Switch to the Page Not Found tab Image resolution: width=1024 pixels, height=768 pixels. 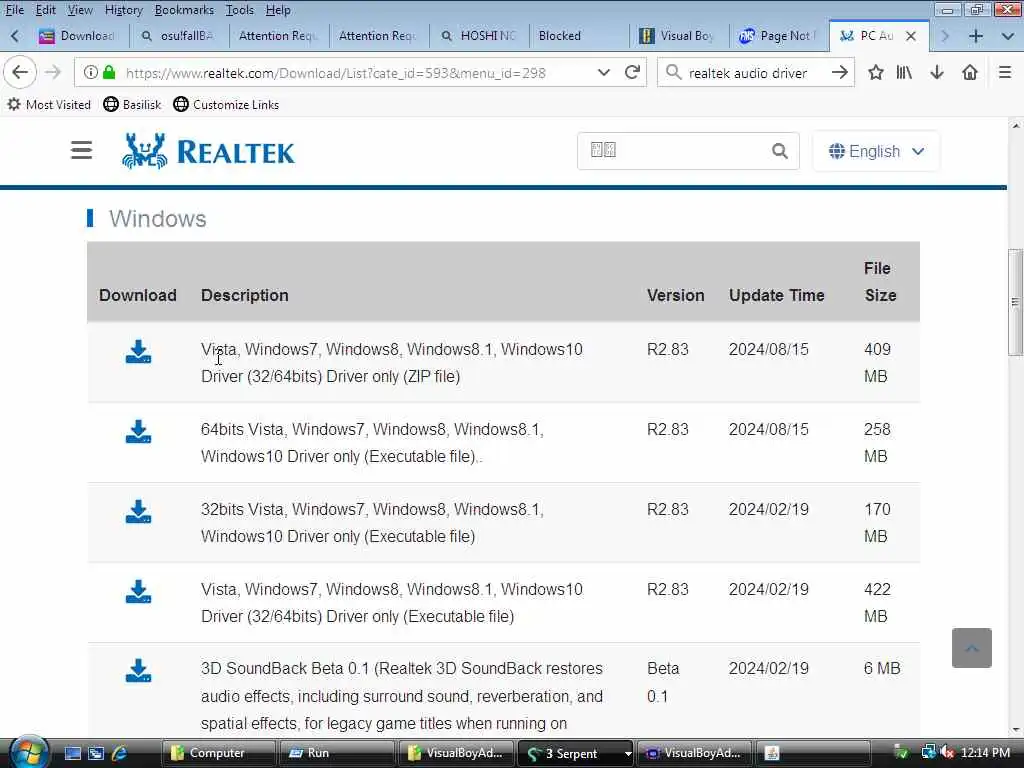778,36
